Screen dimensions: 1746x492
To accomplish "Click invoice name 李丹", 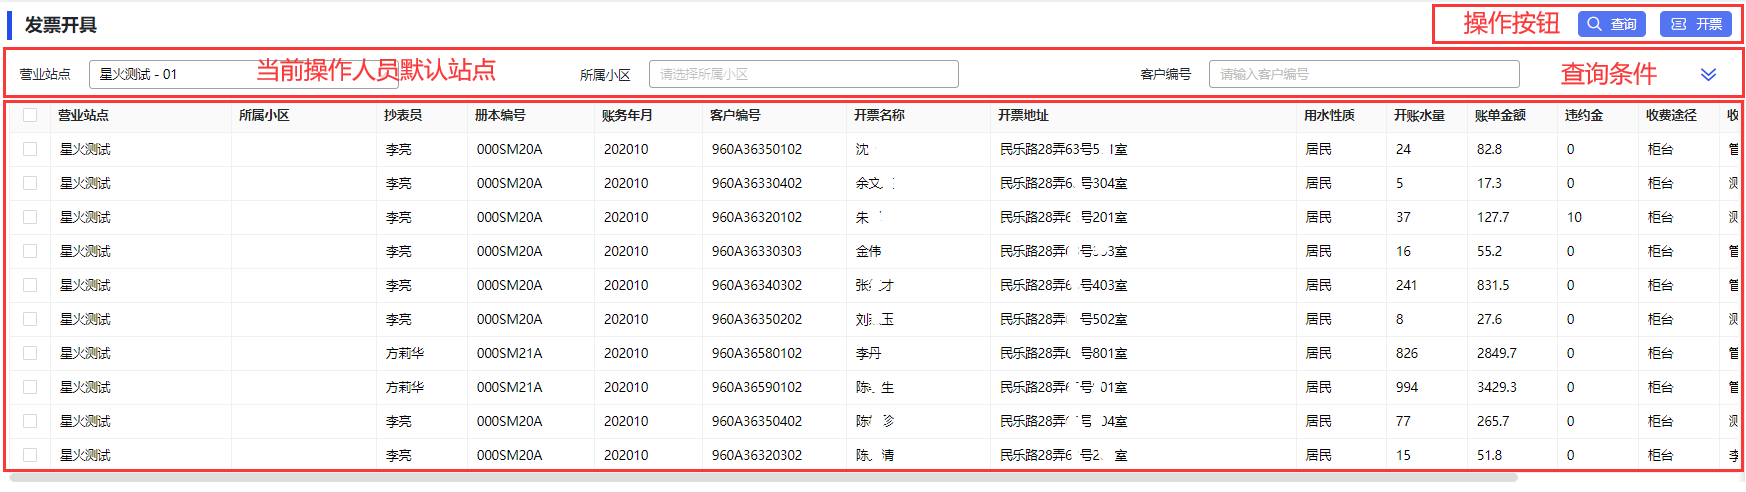I will pos(868,353).
